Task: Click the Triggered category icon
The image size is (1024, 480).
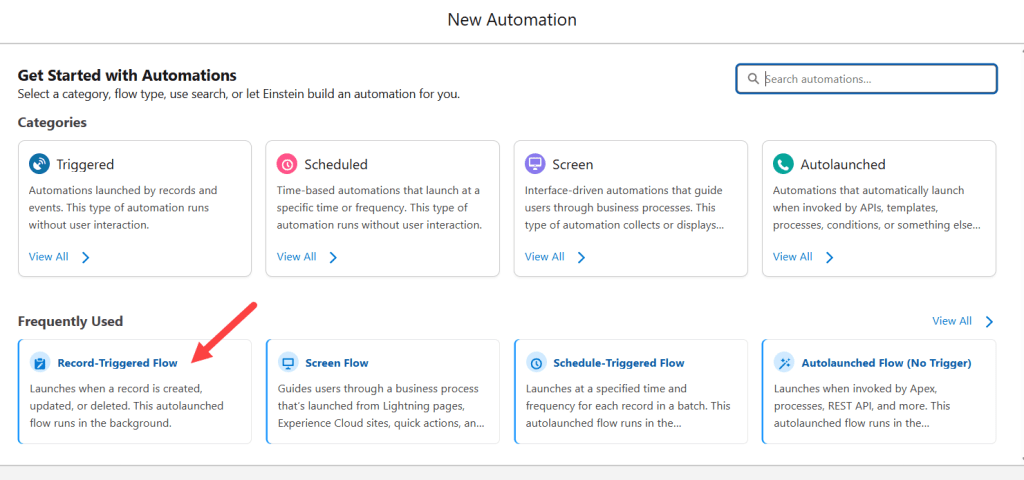Action: (x=40, y=164)
